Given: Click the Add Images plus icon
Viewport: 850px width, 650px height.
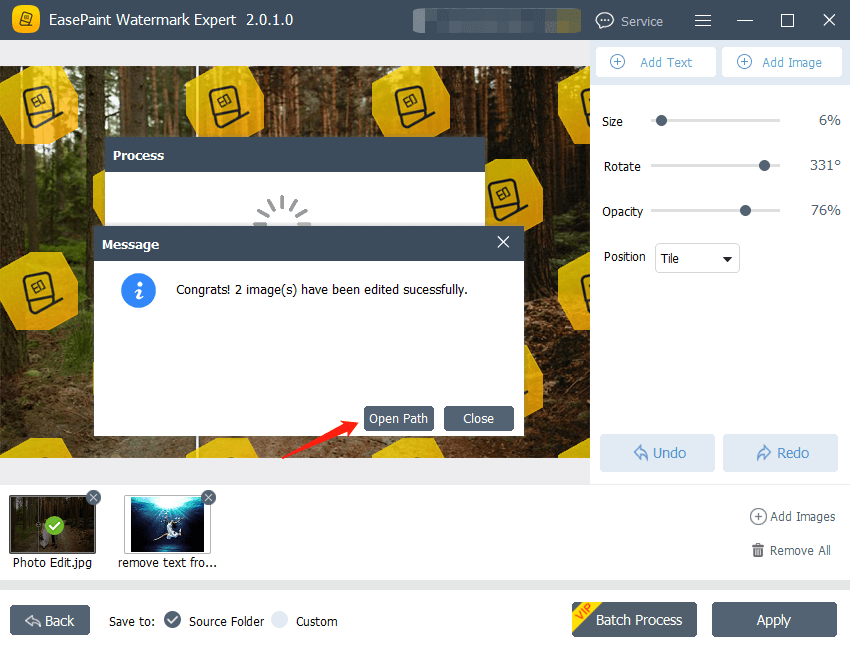Looking at the screenshot, I should click(758, 516).
